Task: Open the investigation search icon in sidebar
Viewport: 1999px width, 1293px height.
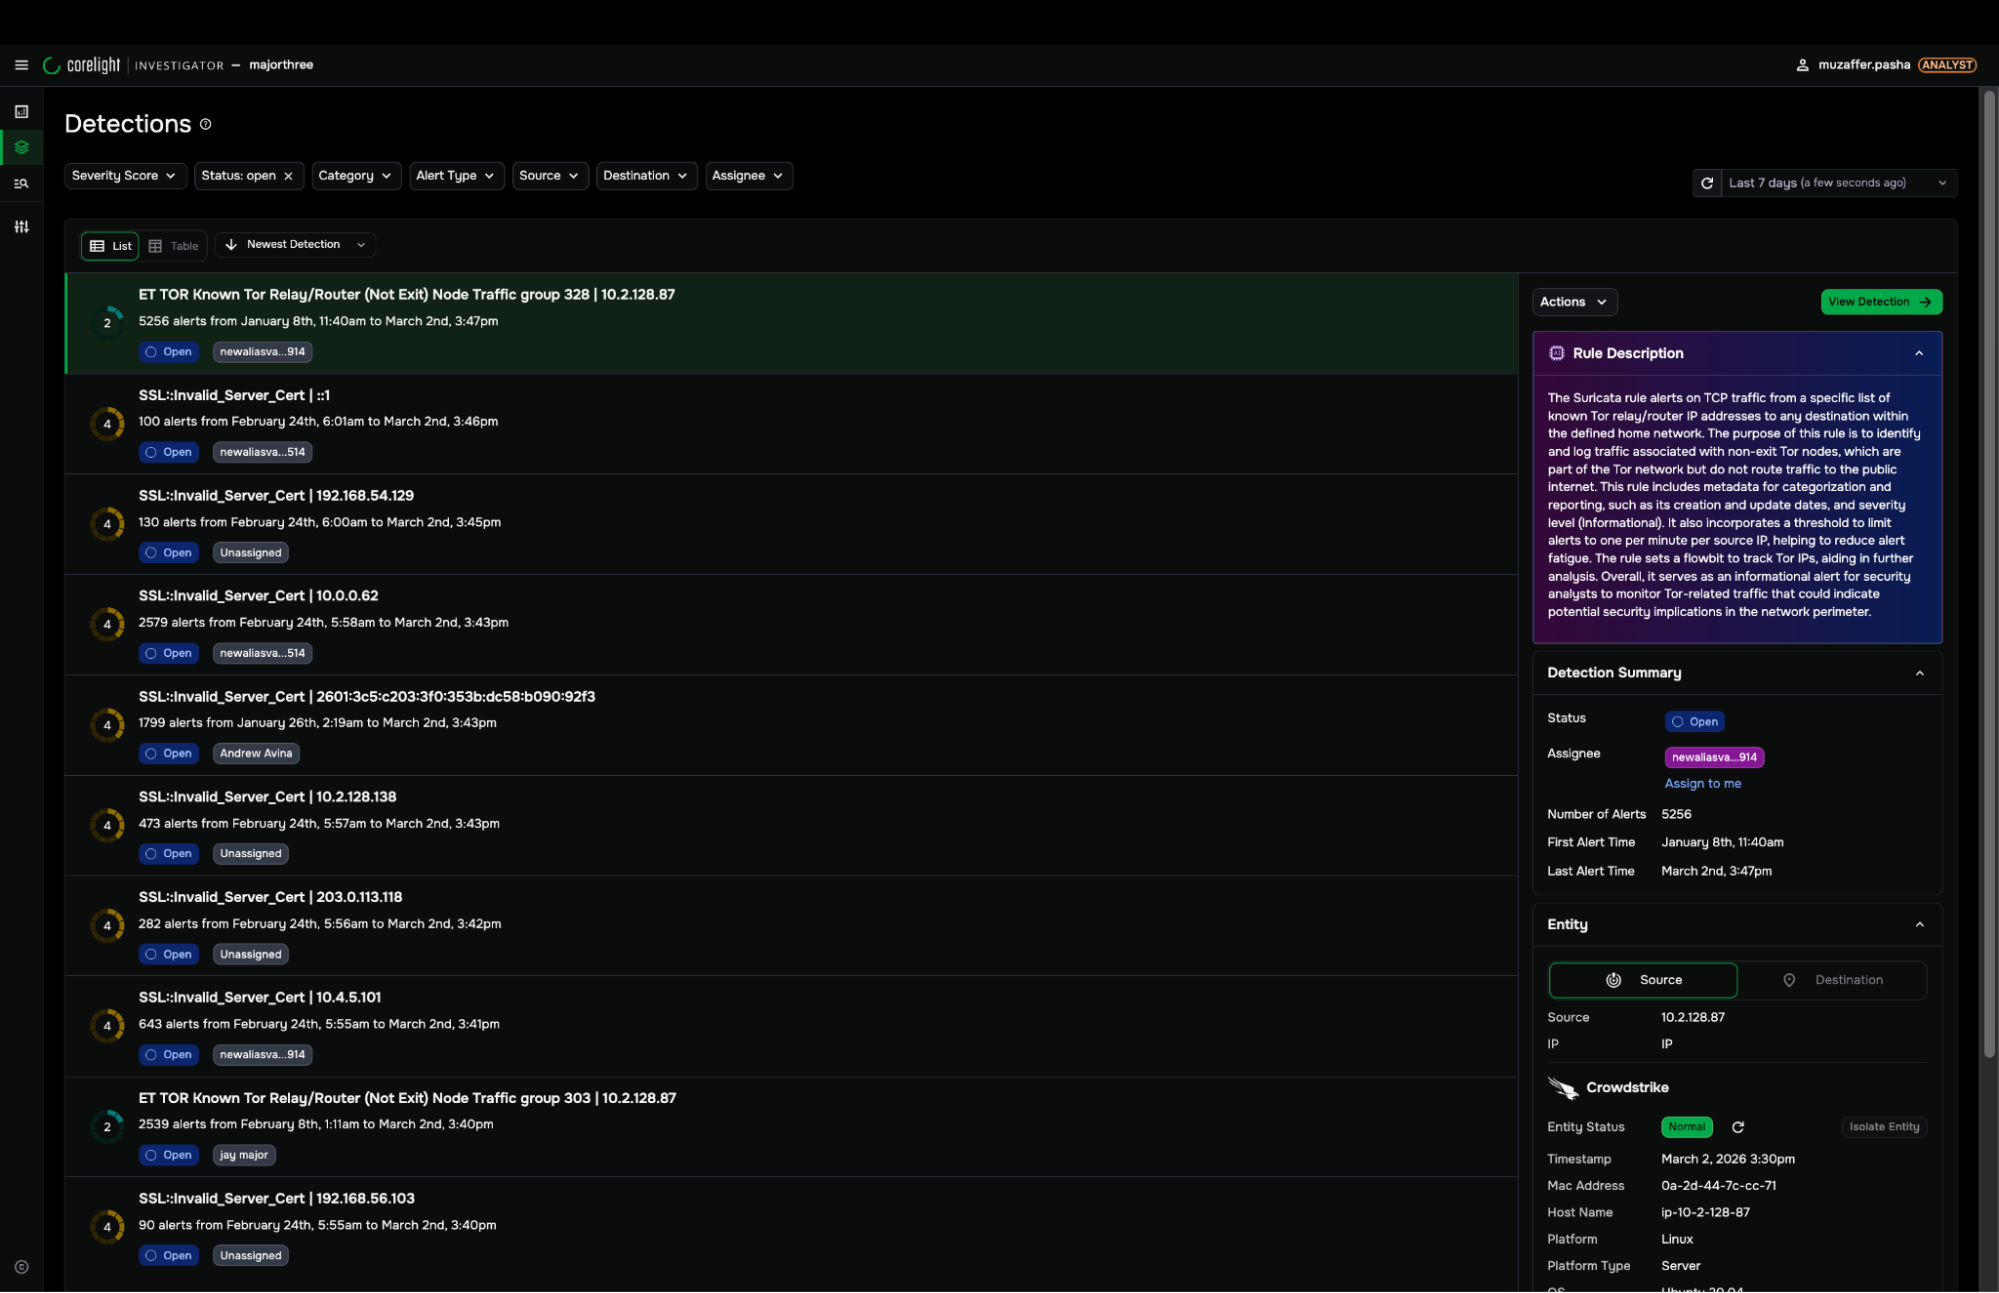Action: (21, 184)
